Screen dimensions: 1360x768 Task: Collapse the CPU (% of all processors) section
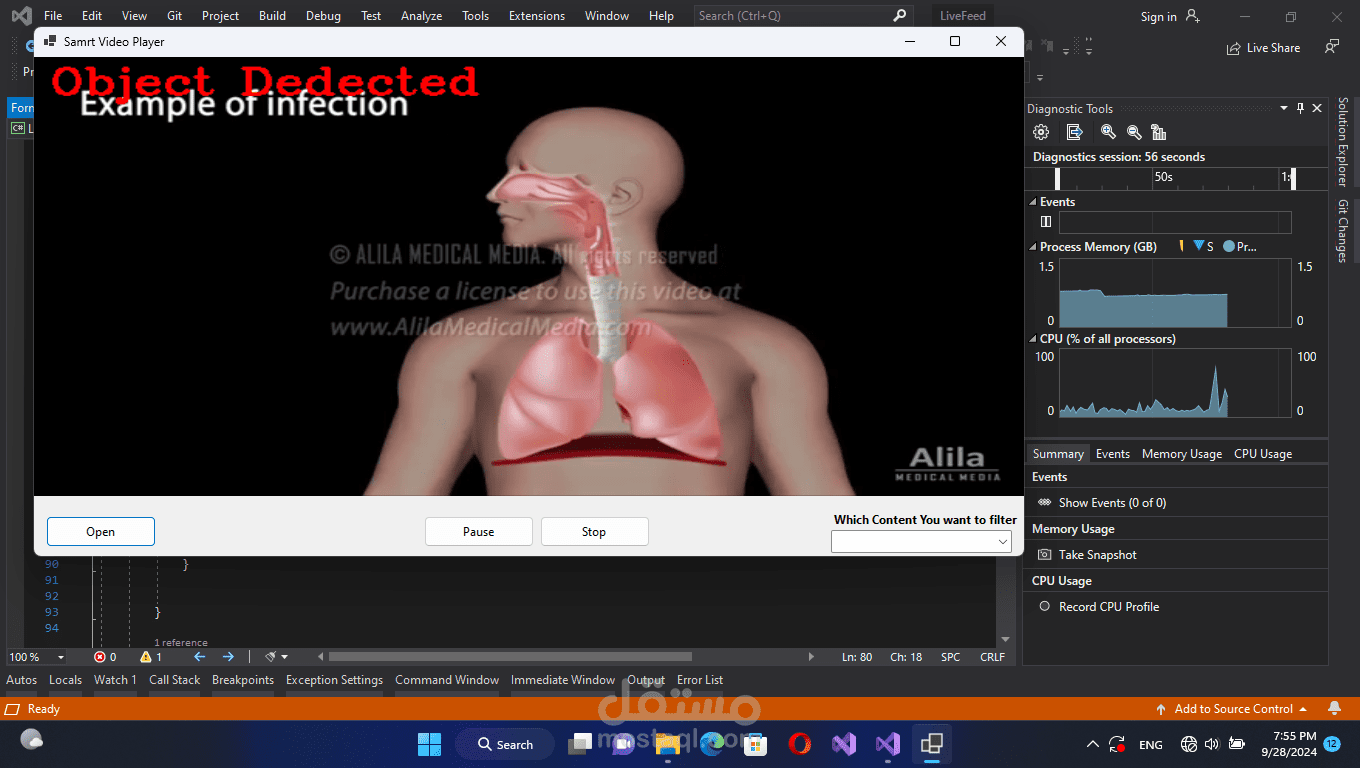click(x=1033, y=339)
